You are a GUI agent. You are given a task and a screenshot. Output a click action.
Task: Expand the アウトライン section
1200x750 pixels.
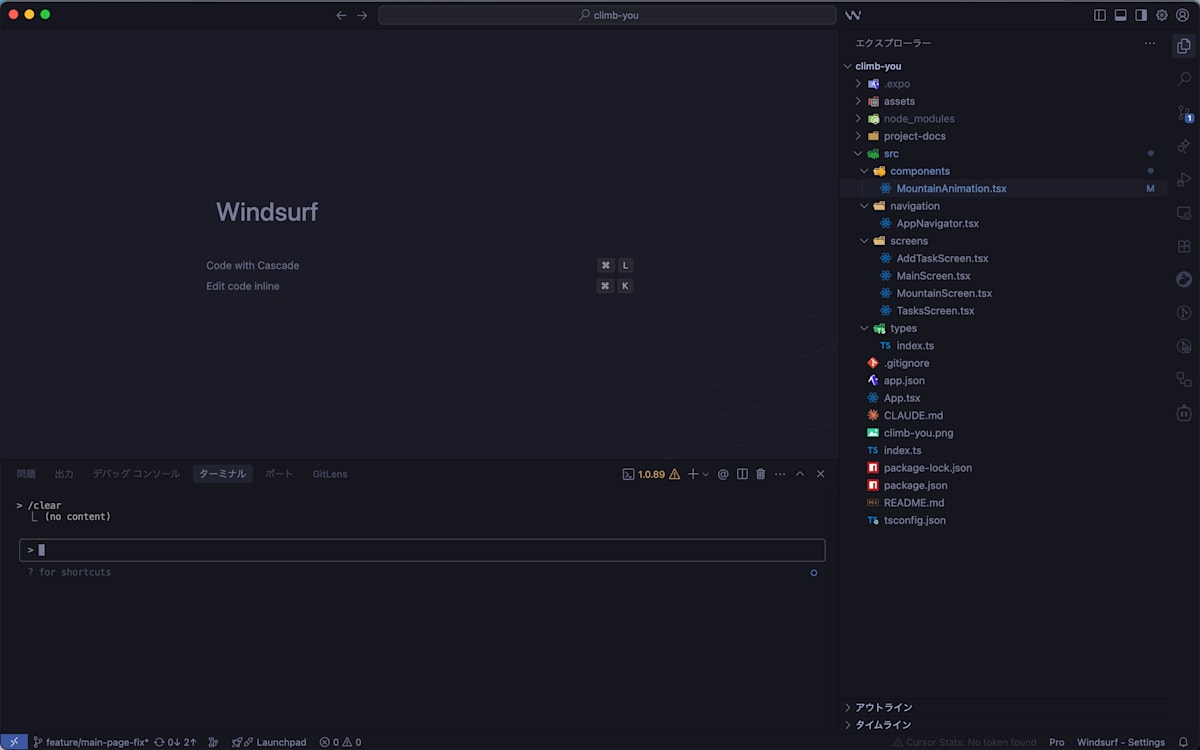pyautogui.click(x=883, y=707)
